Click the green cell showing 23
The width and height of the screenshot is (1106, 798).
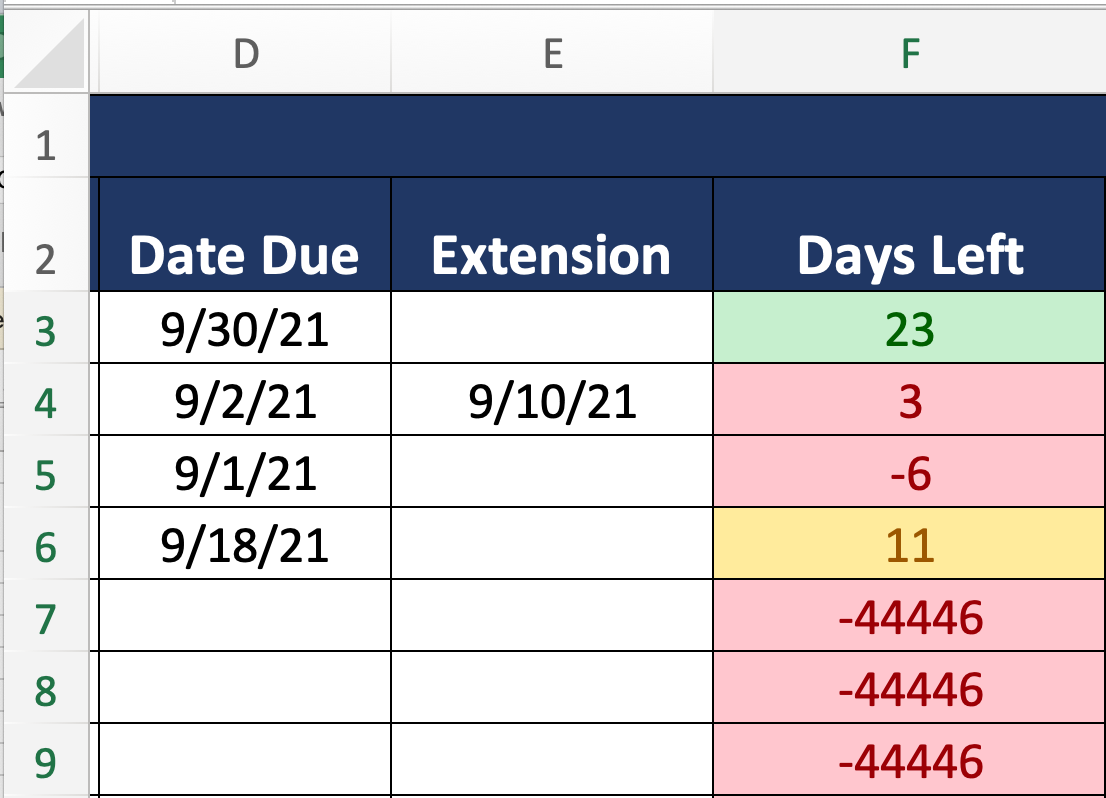(x=909, y=329)
